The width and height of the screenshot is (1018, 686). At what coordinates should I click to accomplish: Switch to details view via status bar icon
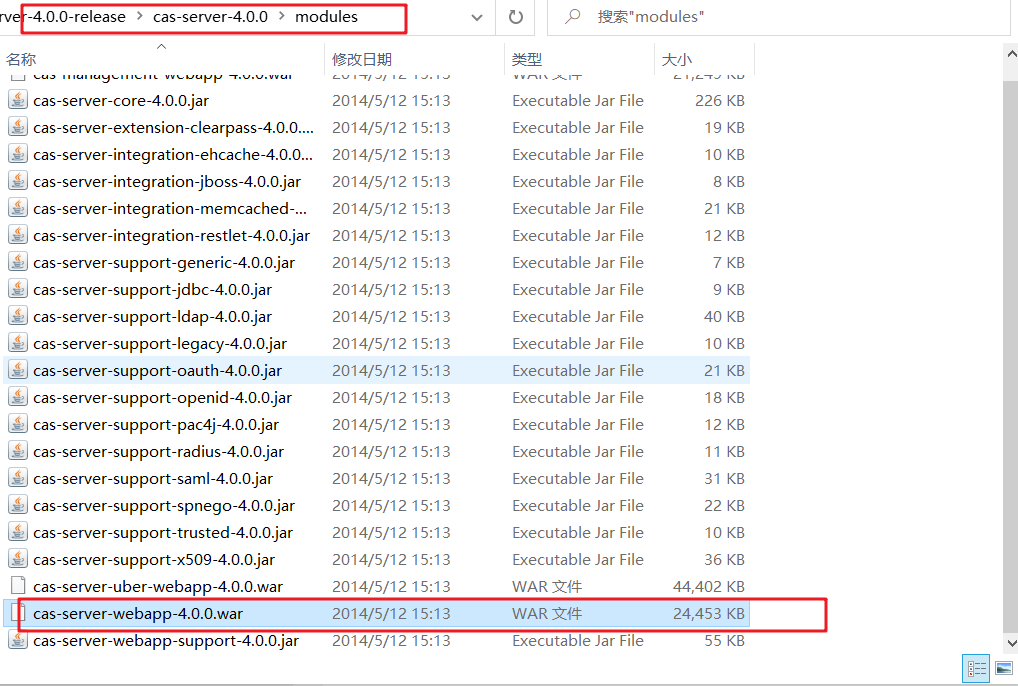point(975,668)
